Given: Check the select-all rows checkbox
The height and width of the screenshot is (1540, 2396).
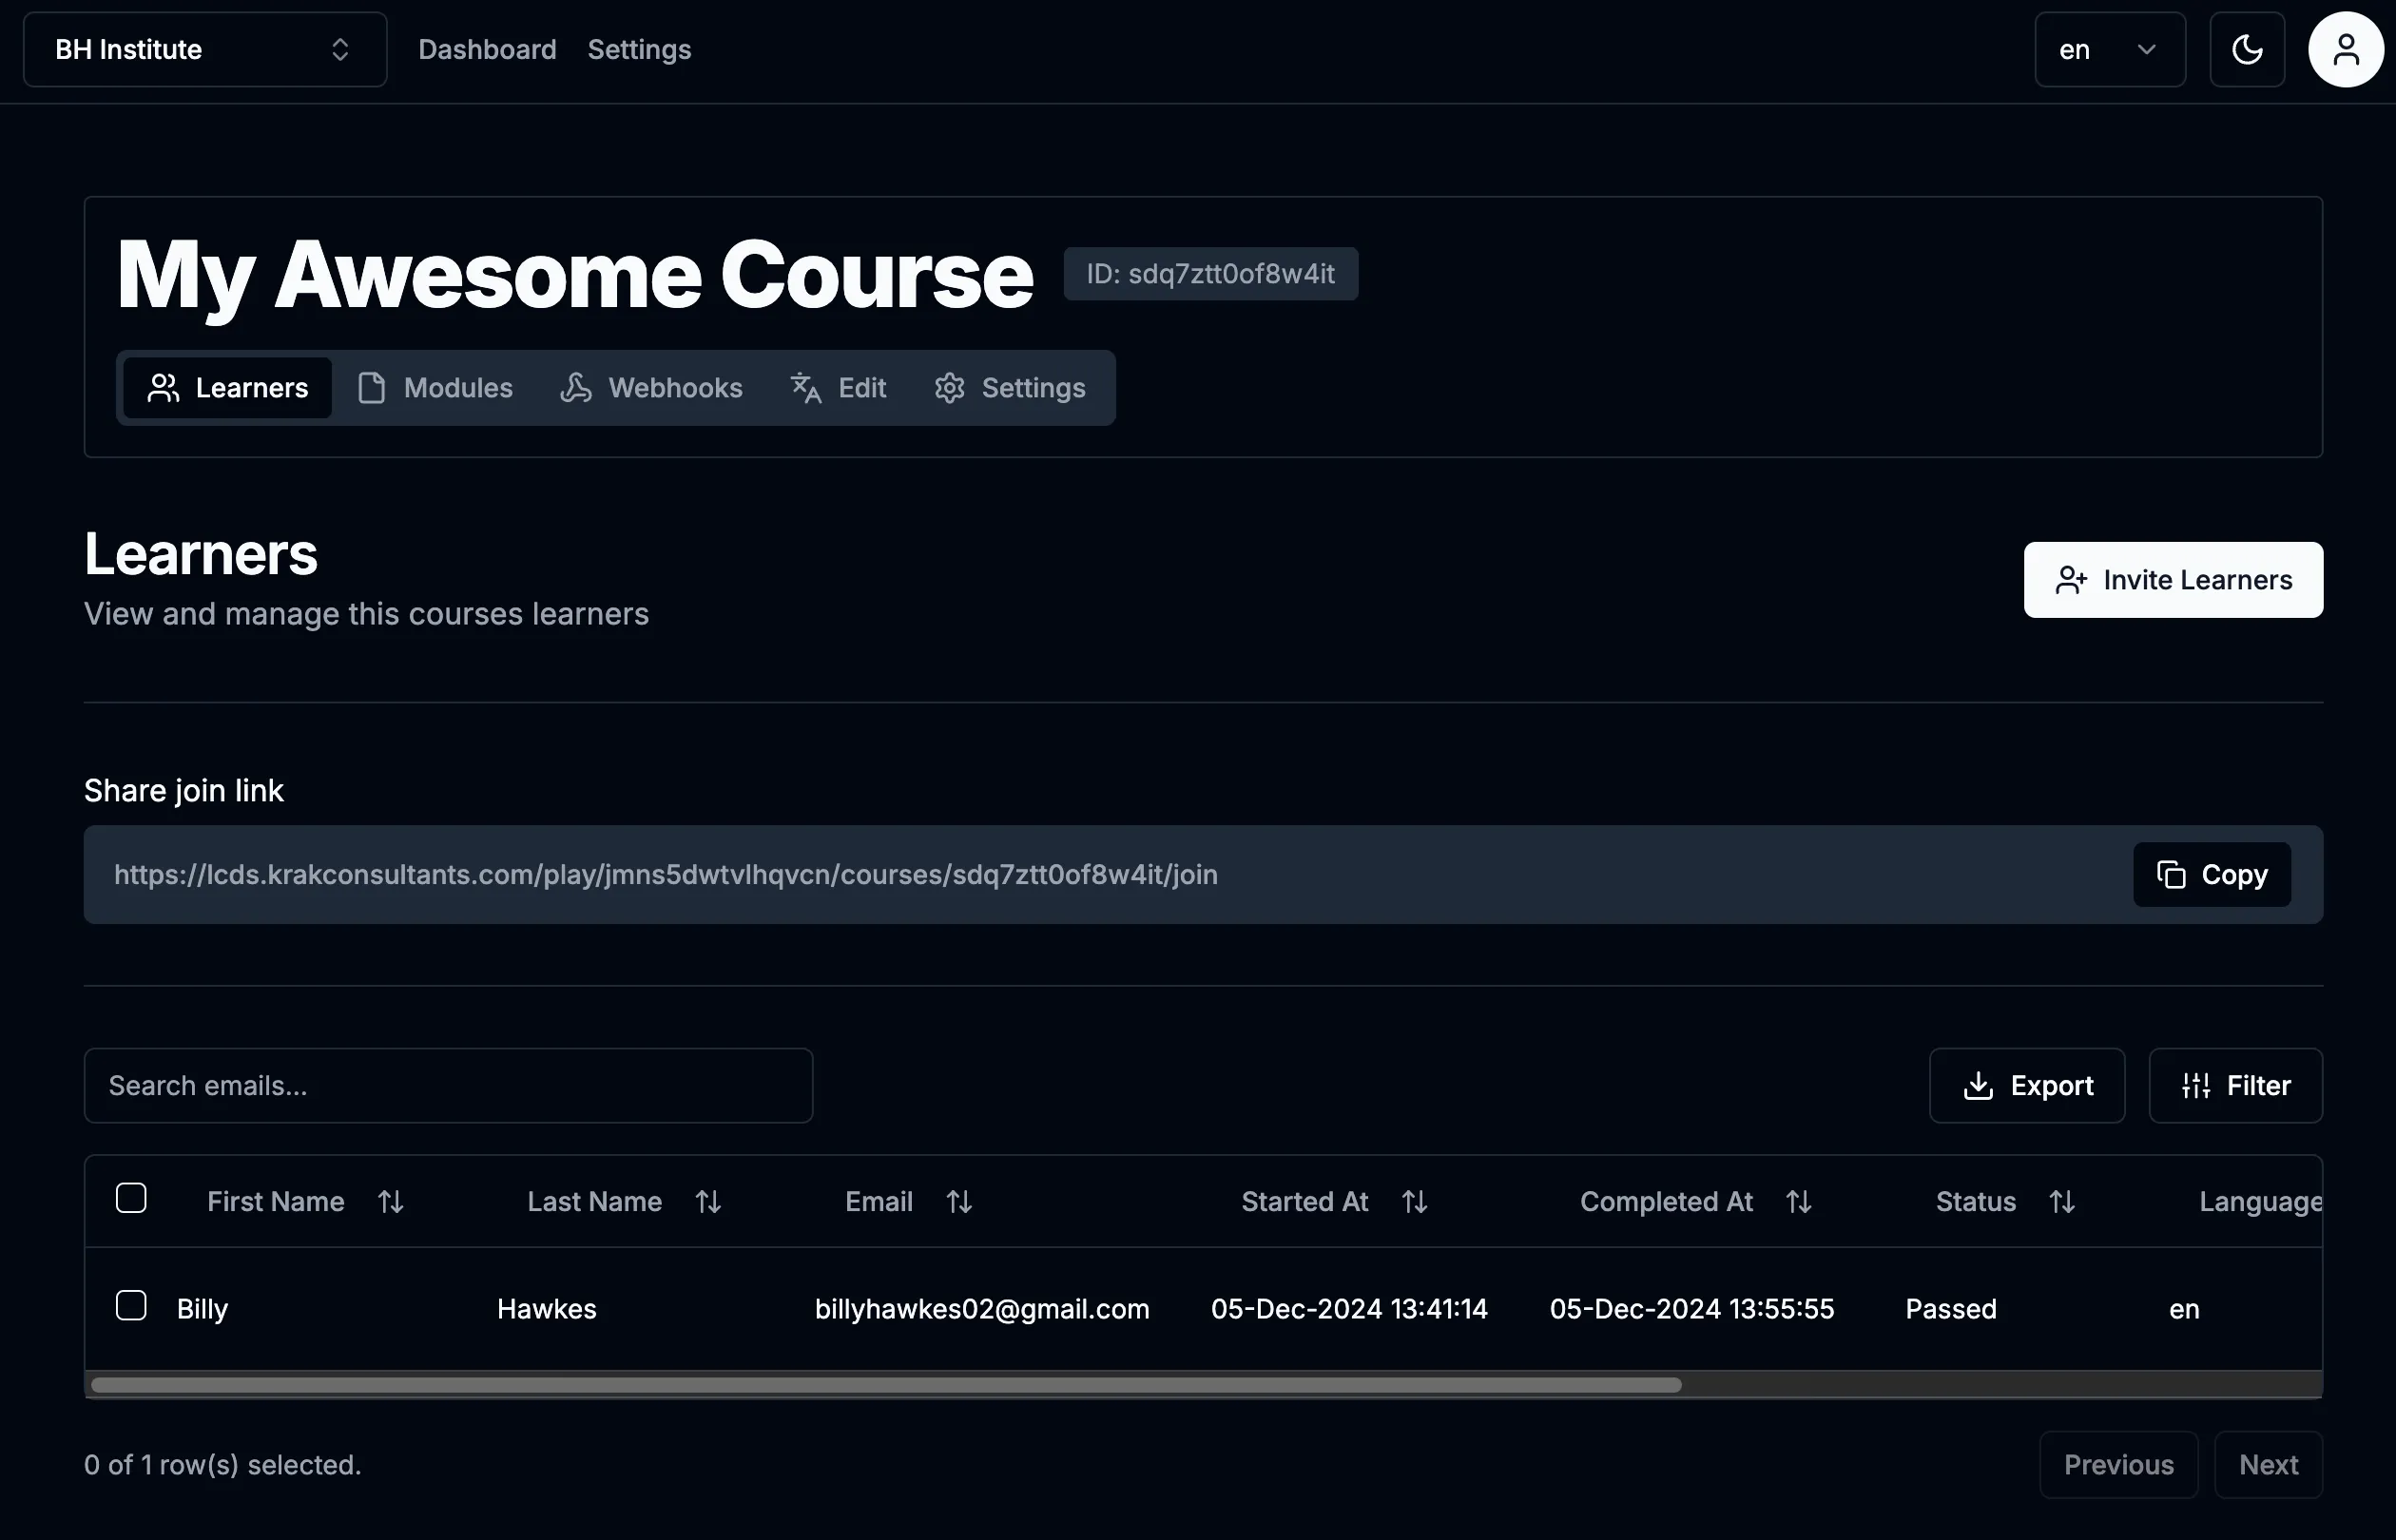Looking at the screenshot, I should [131, 1198].
